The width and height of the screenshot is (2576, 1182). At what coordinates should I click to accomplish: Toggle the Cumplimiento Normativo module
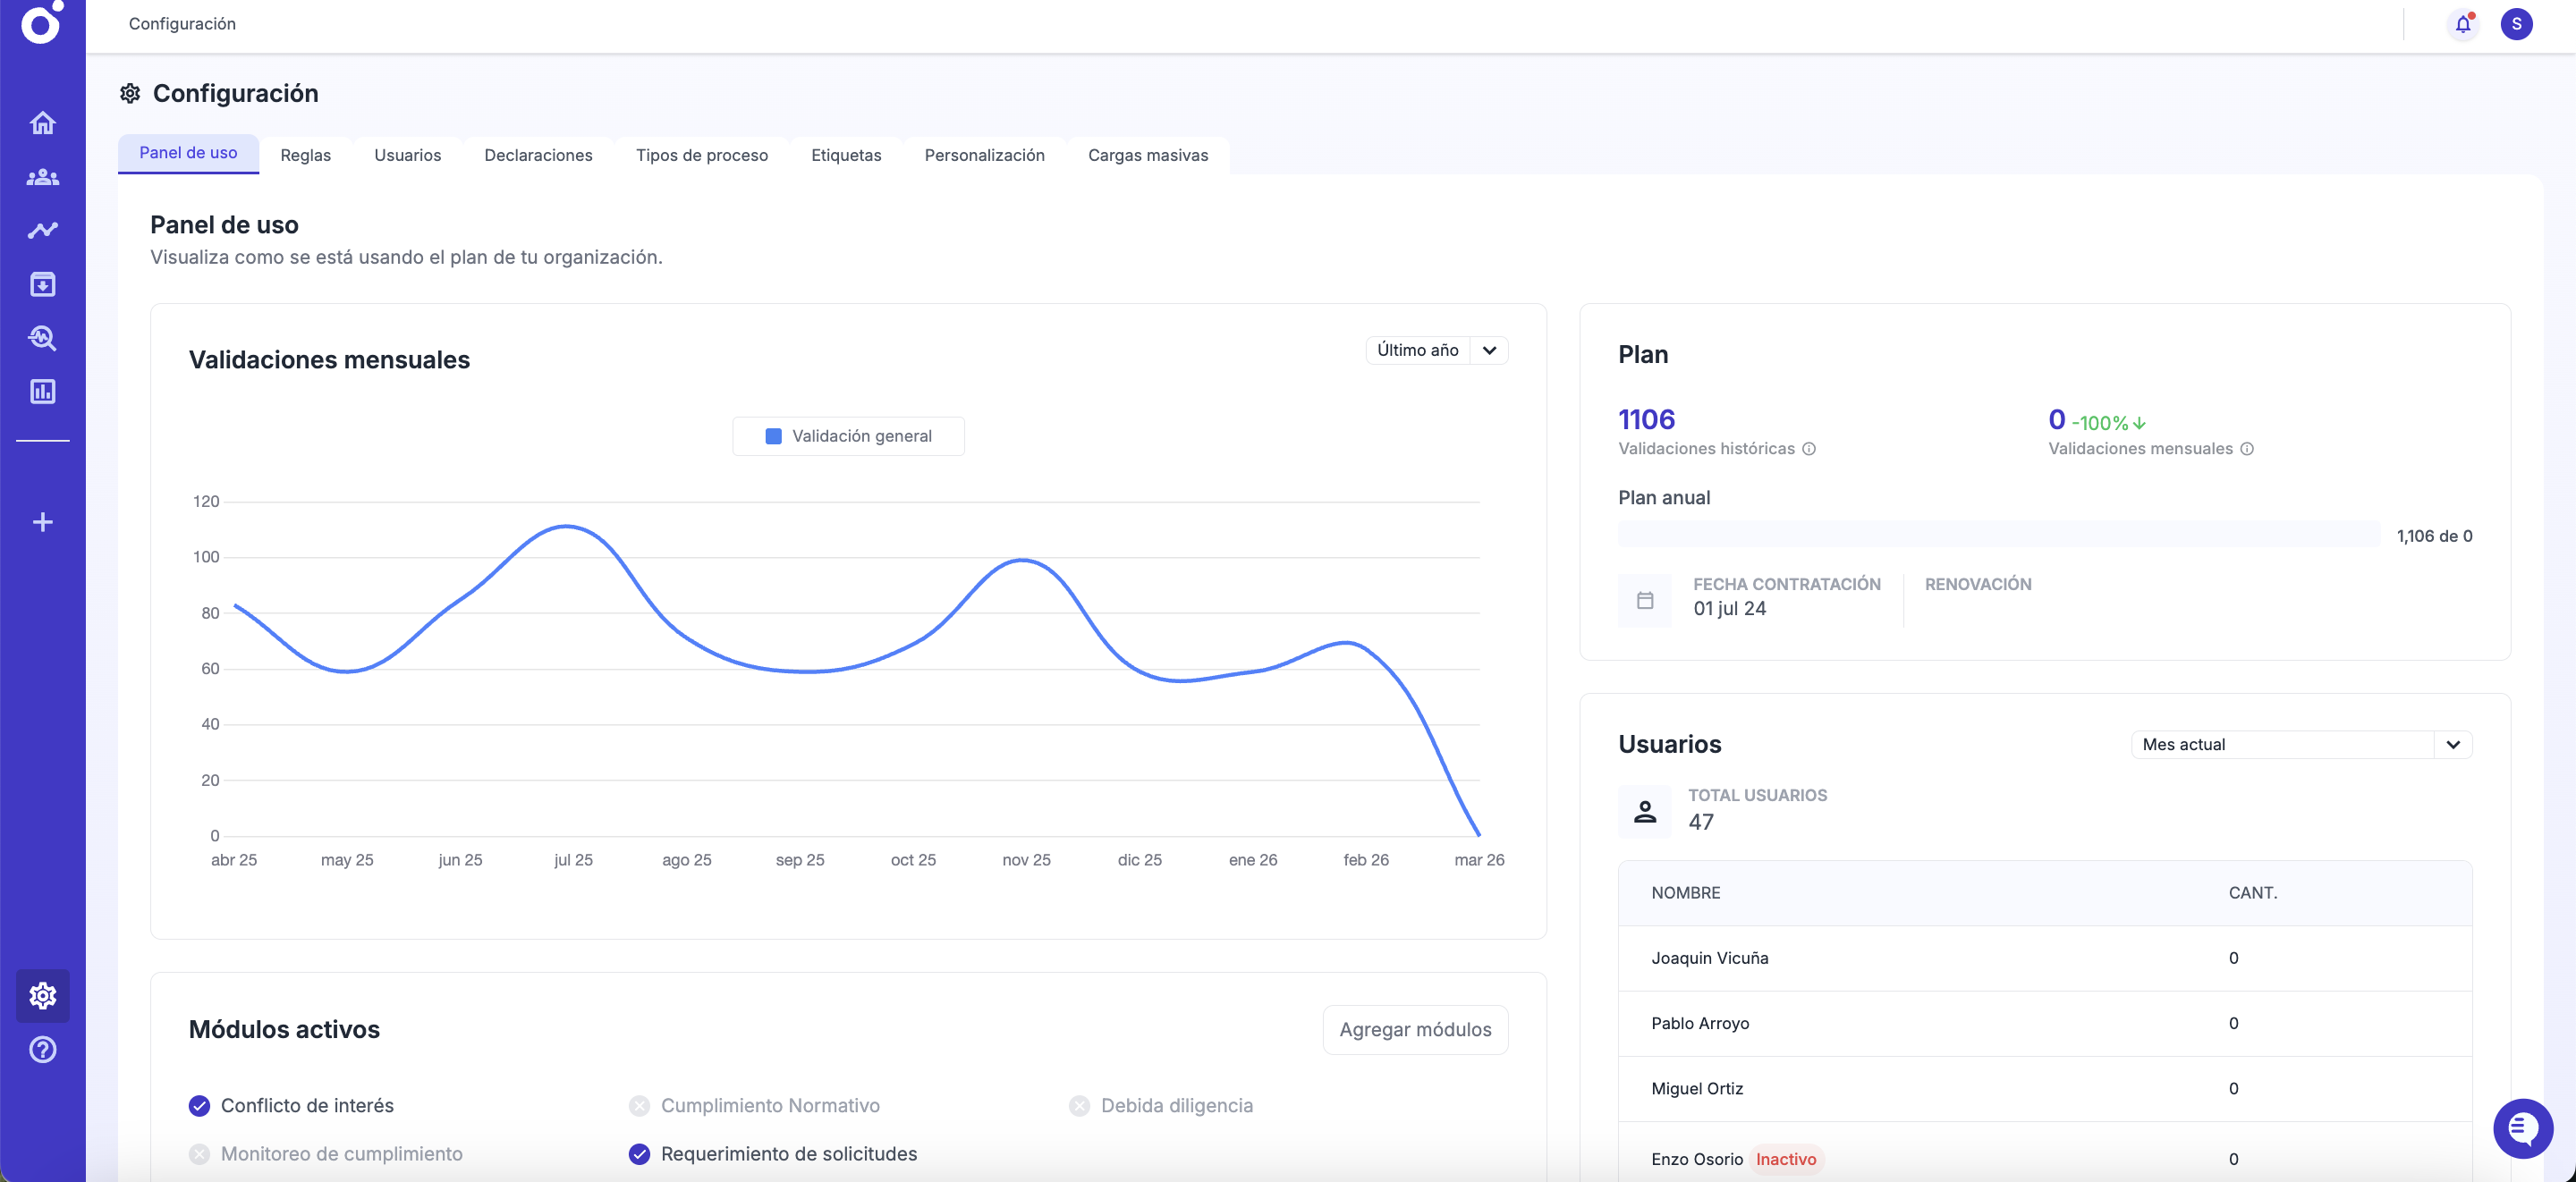pos(640,1105)
